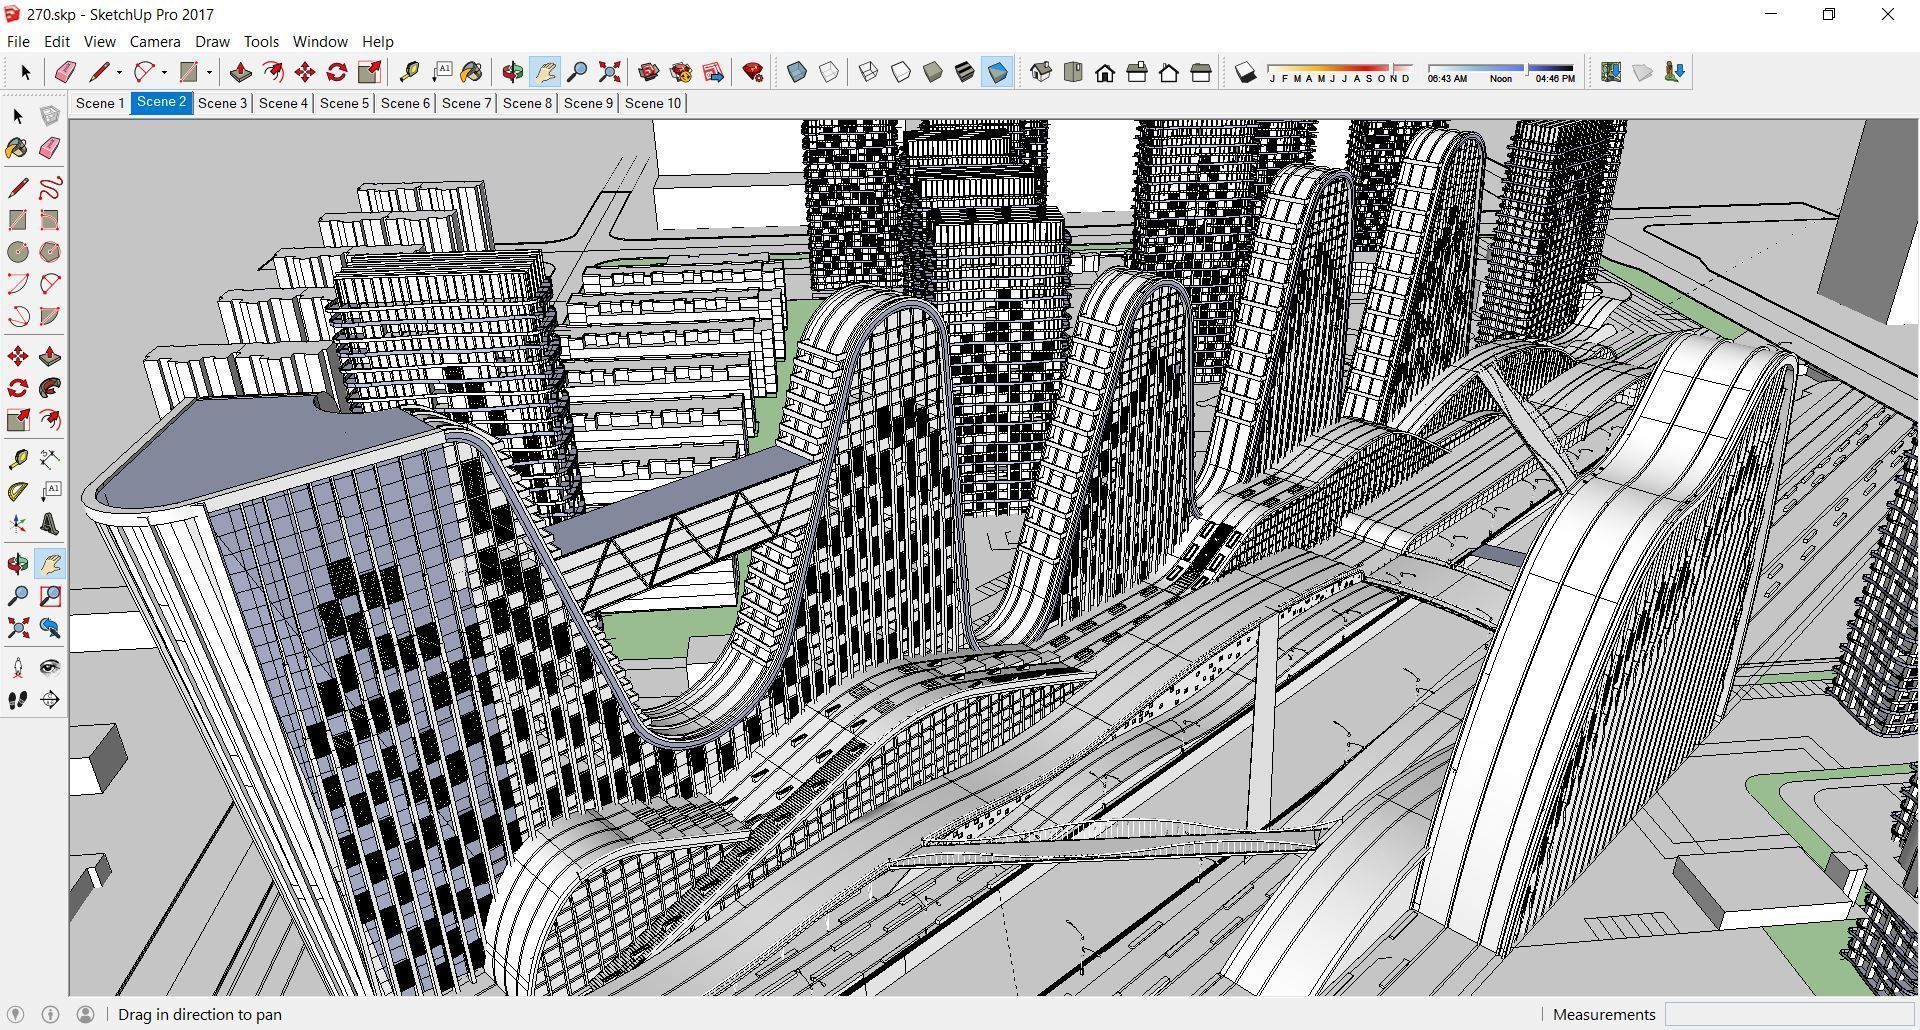Toggle Terrain display icon
Screen dimensions: 1920x1030
point(1642,72)
